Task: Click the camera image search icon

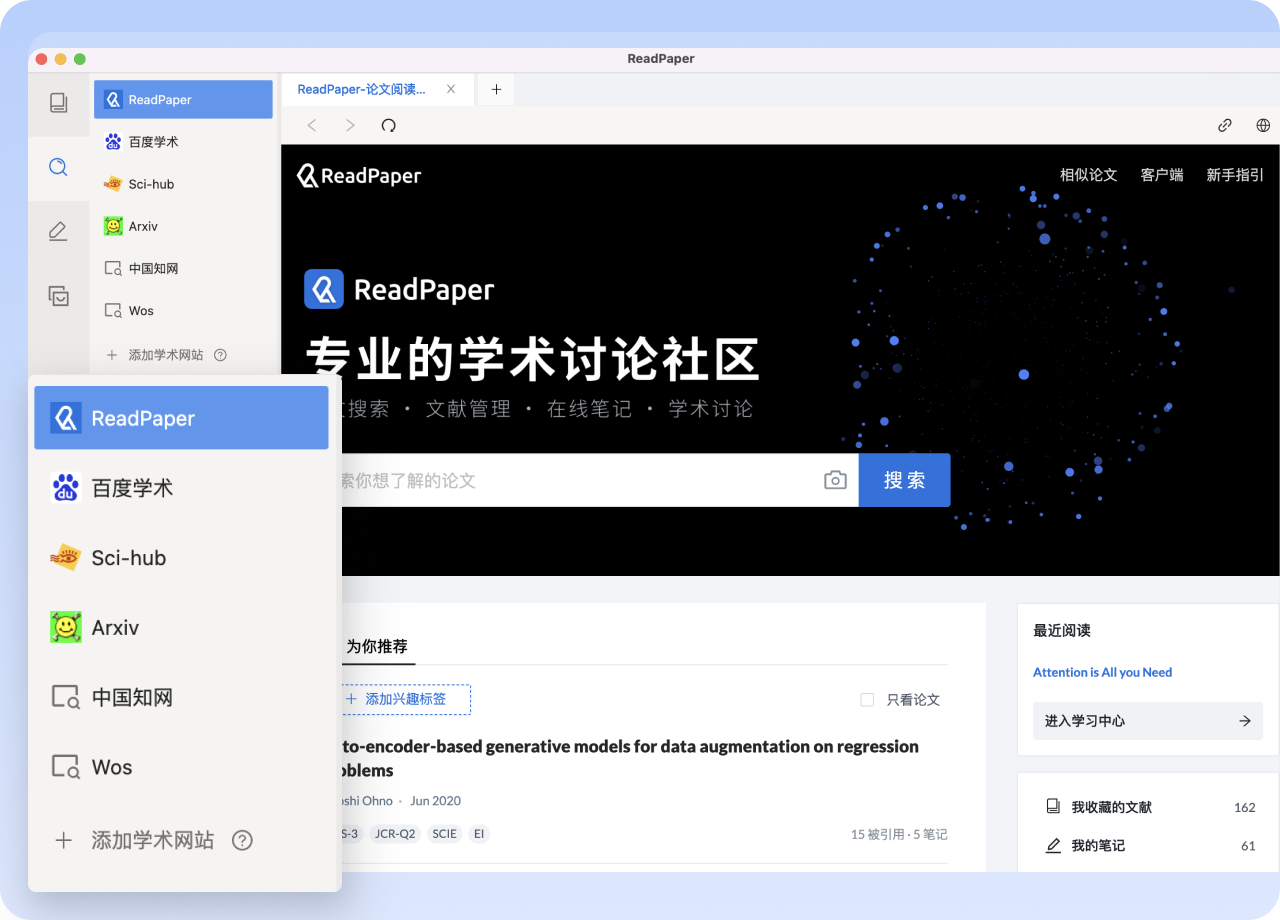Action: click(x=835, y=481)
